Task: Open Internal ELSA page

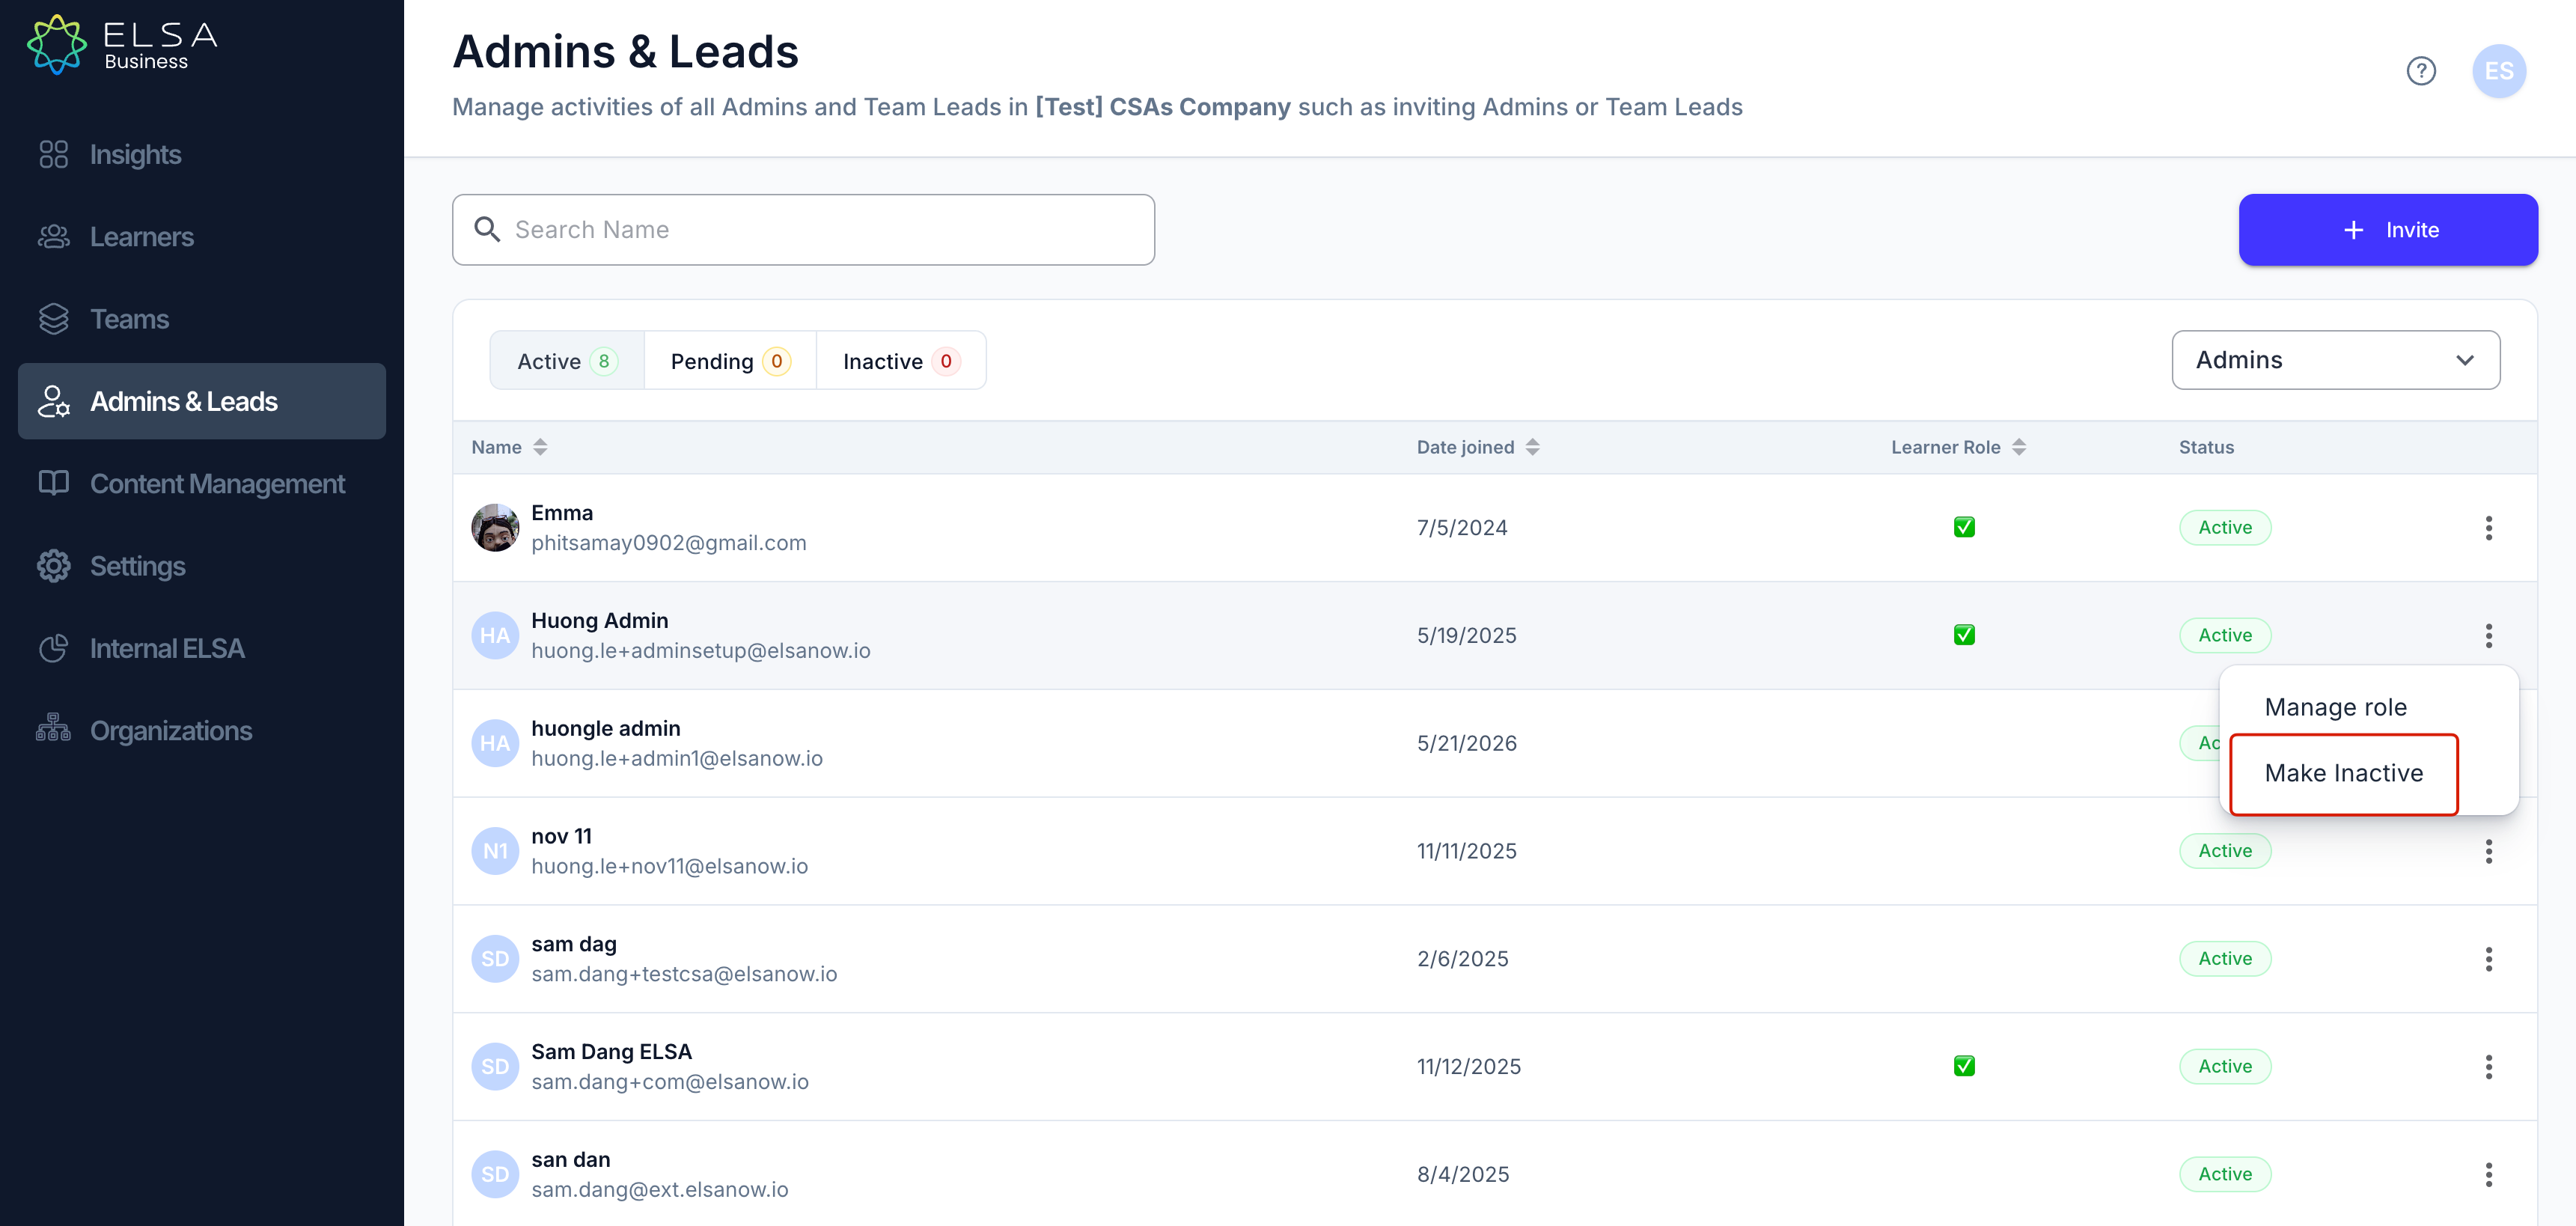Action: coord(201,649)
